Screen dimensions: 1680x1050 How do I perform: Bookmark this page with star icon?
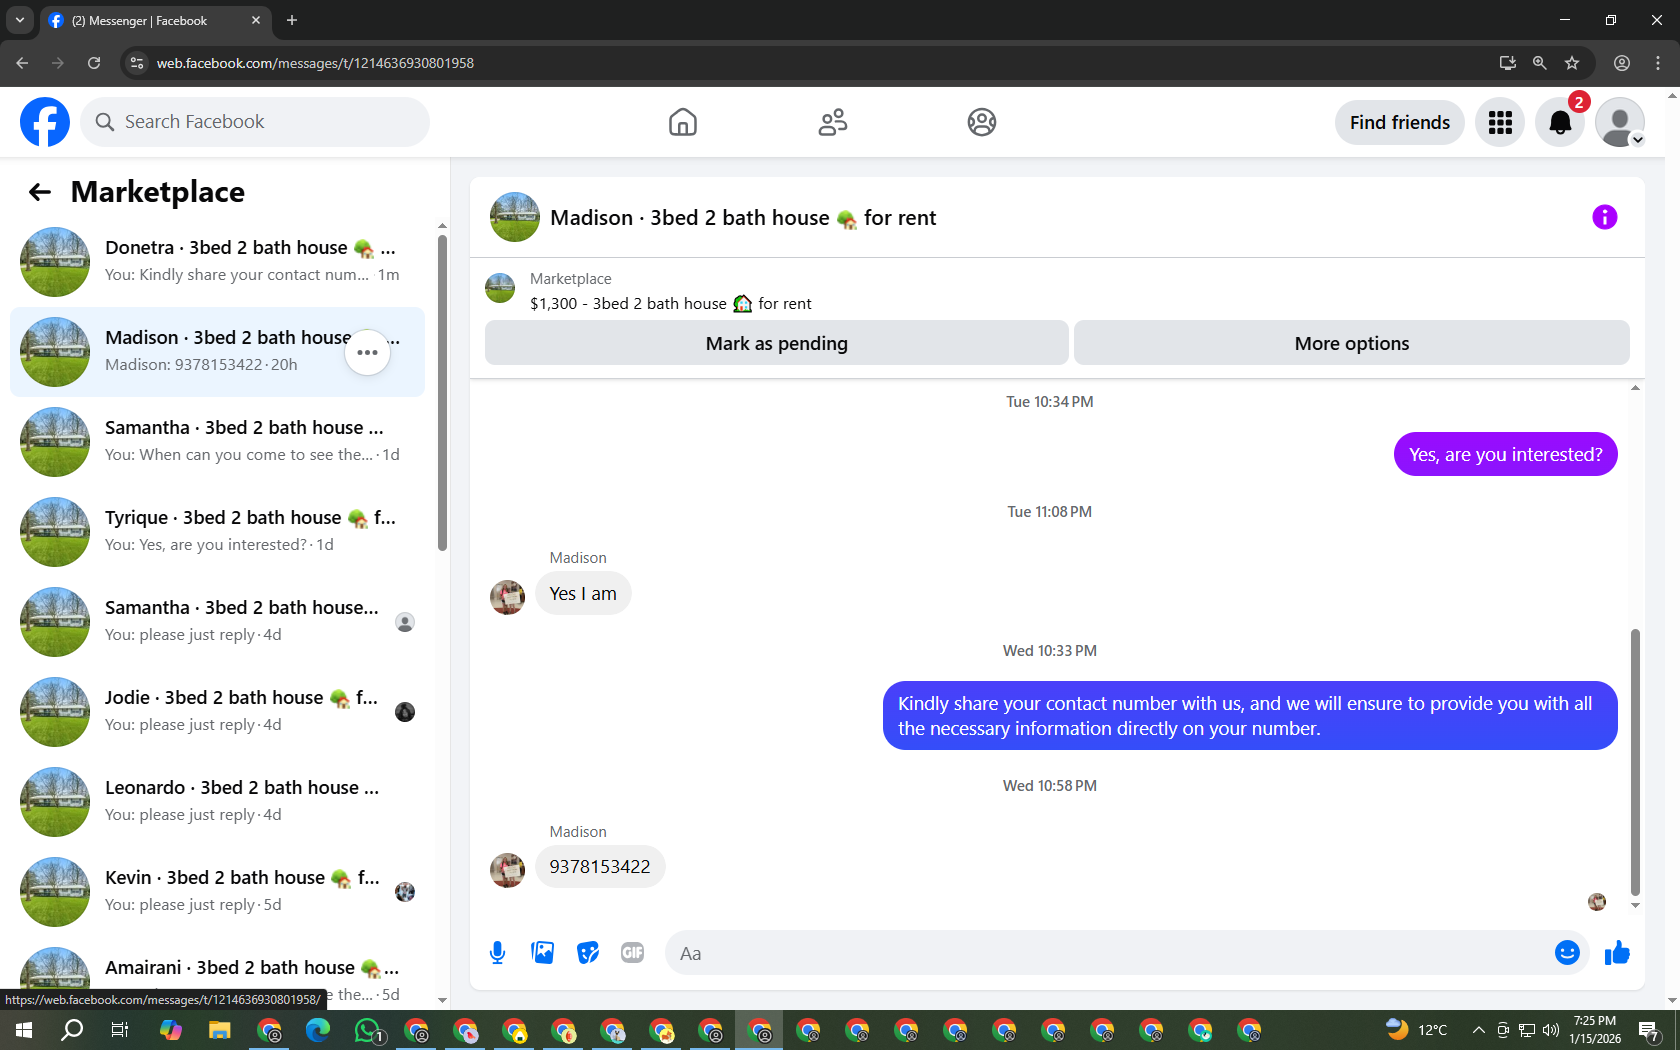click(x=1572, y=63)
